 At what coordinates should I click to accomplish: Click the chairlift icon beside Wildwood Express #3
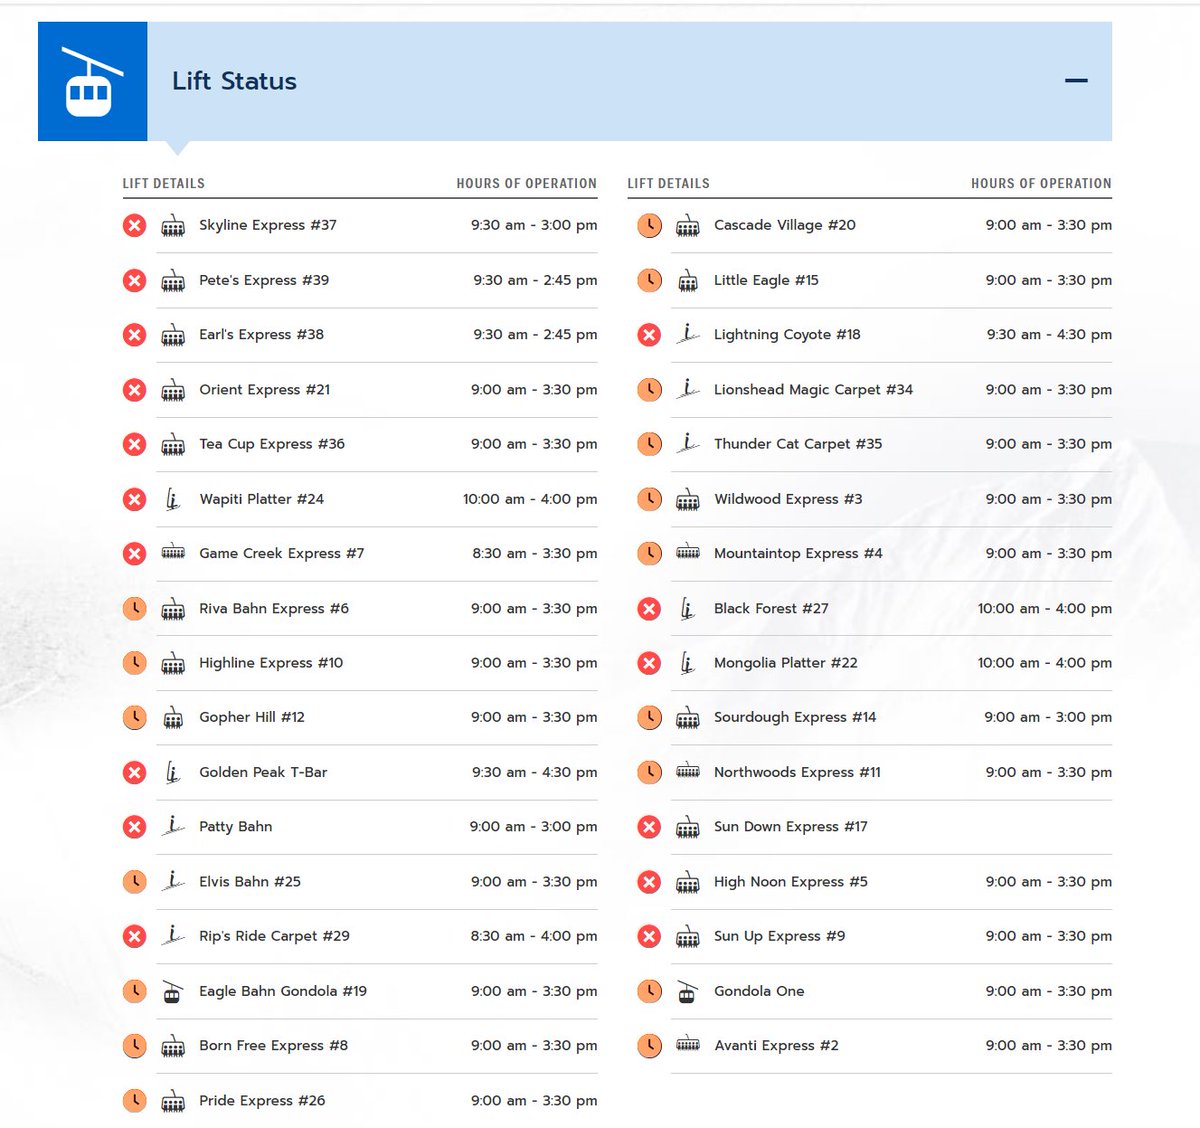(x=688, y=499)
